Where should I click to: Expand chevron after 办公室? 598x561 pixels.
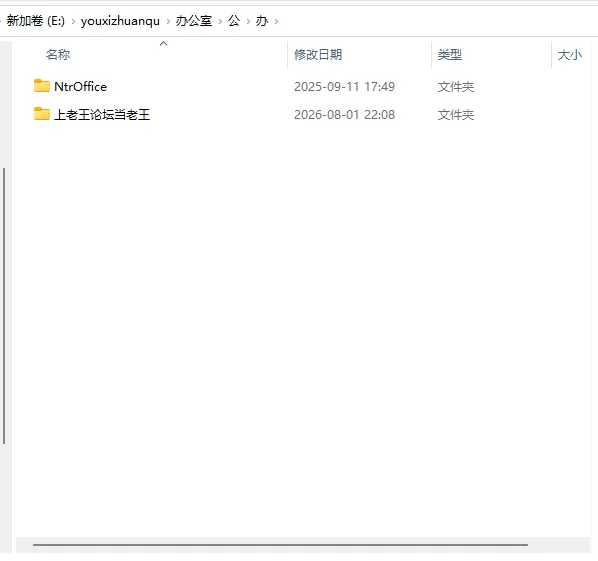click(220, 21)
